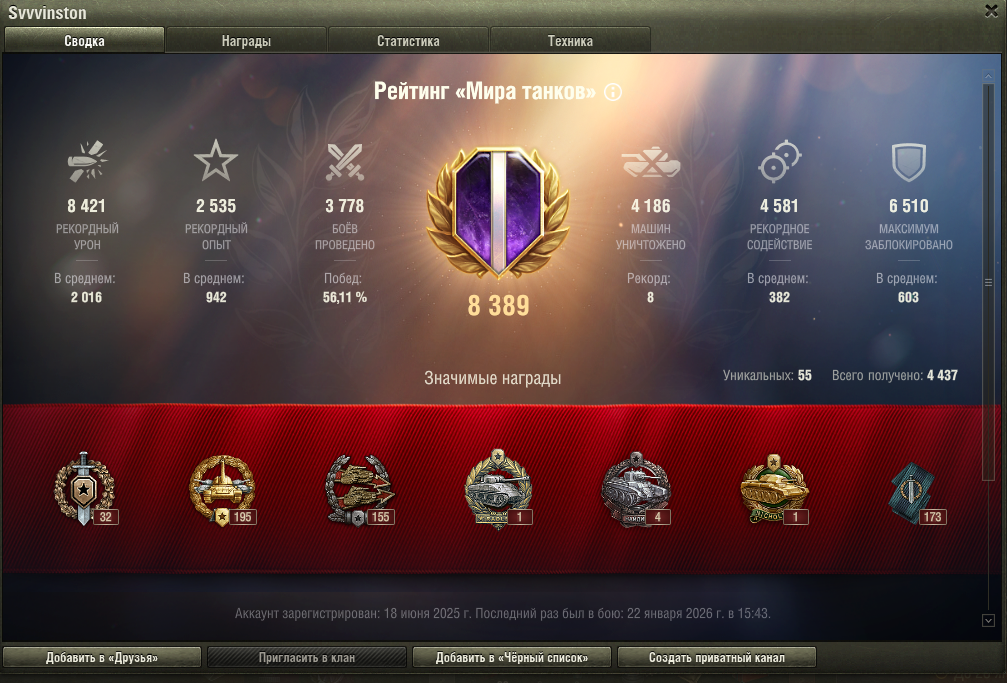
Task: Click the record assistance crosshair icon
Action: pos(779,161)
